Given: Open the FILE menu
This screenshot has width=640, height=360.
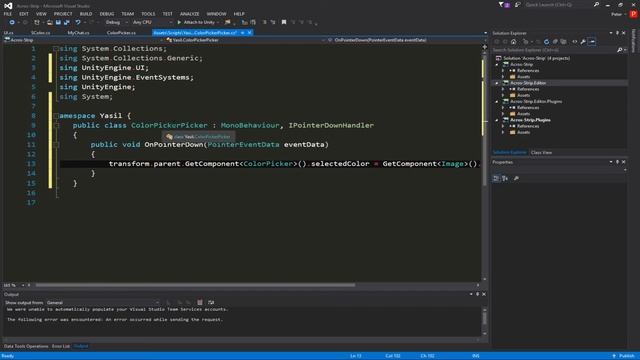Looking at the screenshot, I should [8, 14].
